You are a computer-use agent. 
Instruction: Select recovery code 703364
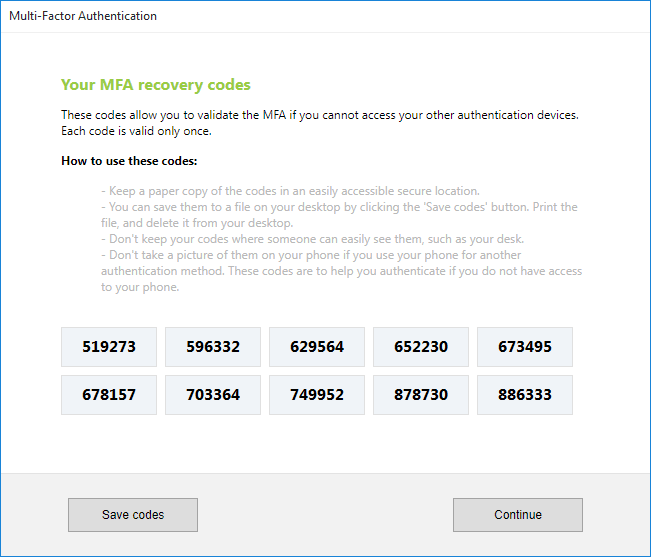coord(213,395)
